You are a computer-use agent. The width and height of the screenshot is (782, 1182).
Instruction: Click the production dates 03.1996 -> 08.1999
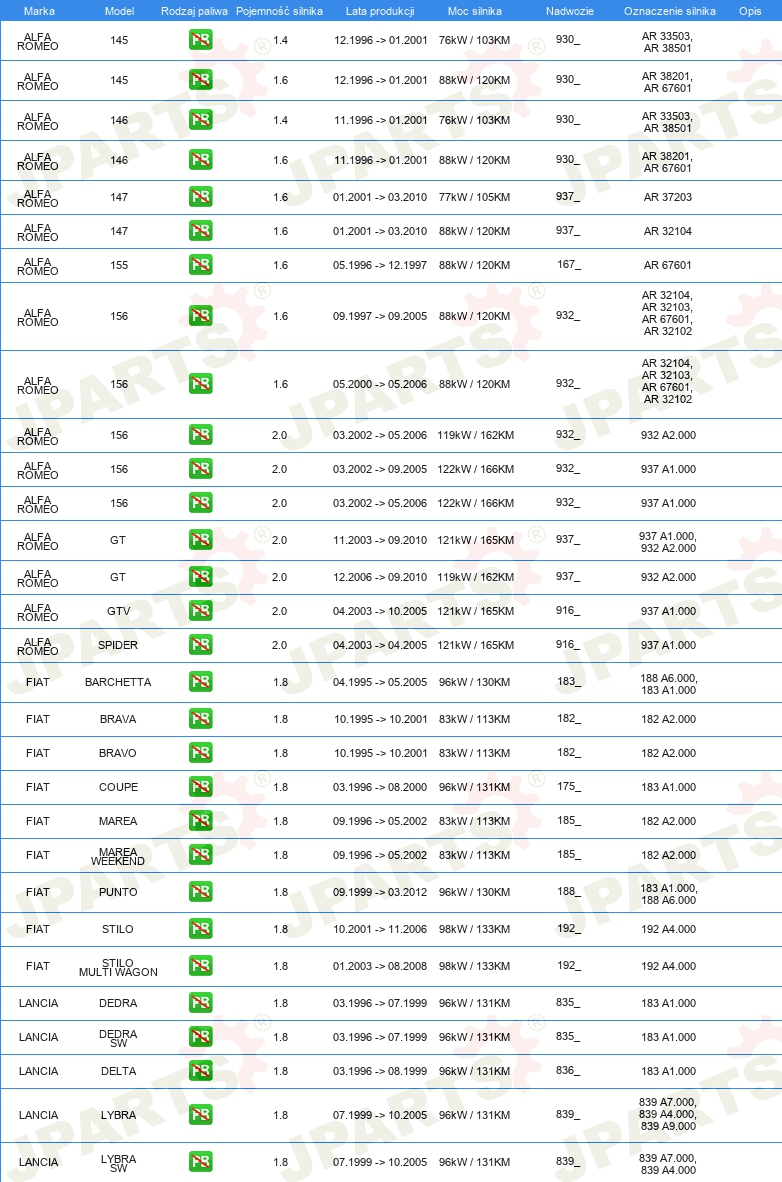pos(380,1071)
